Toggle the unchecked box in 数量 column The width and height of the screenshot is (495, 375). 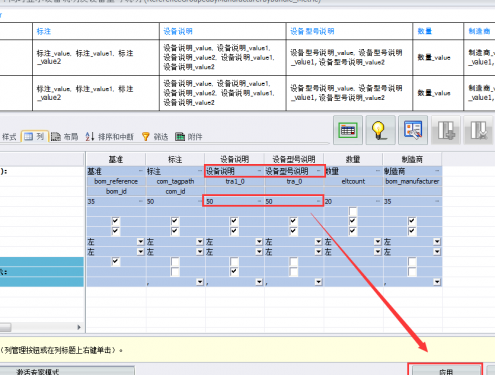(353, 211)
